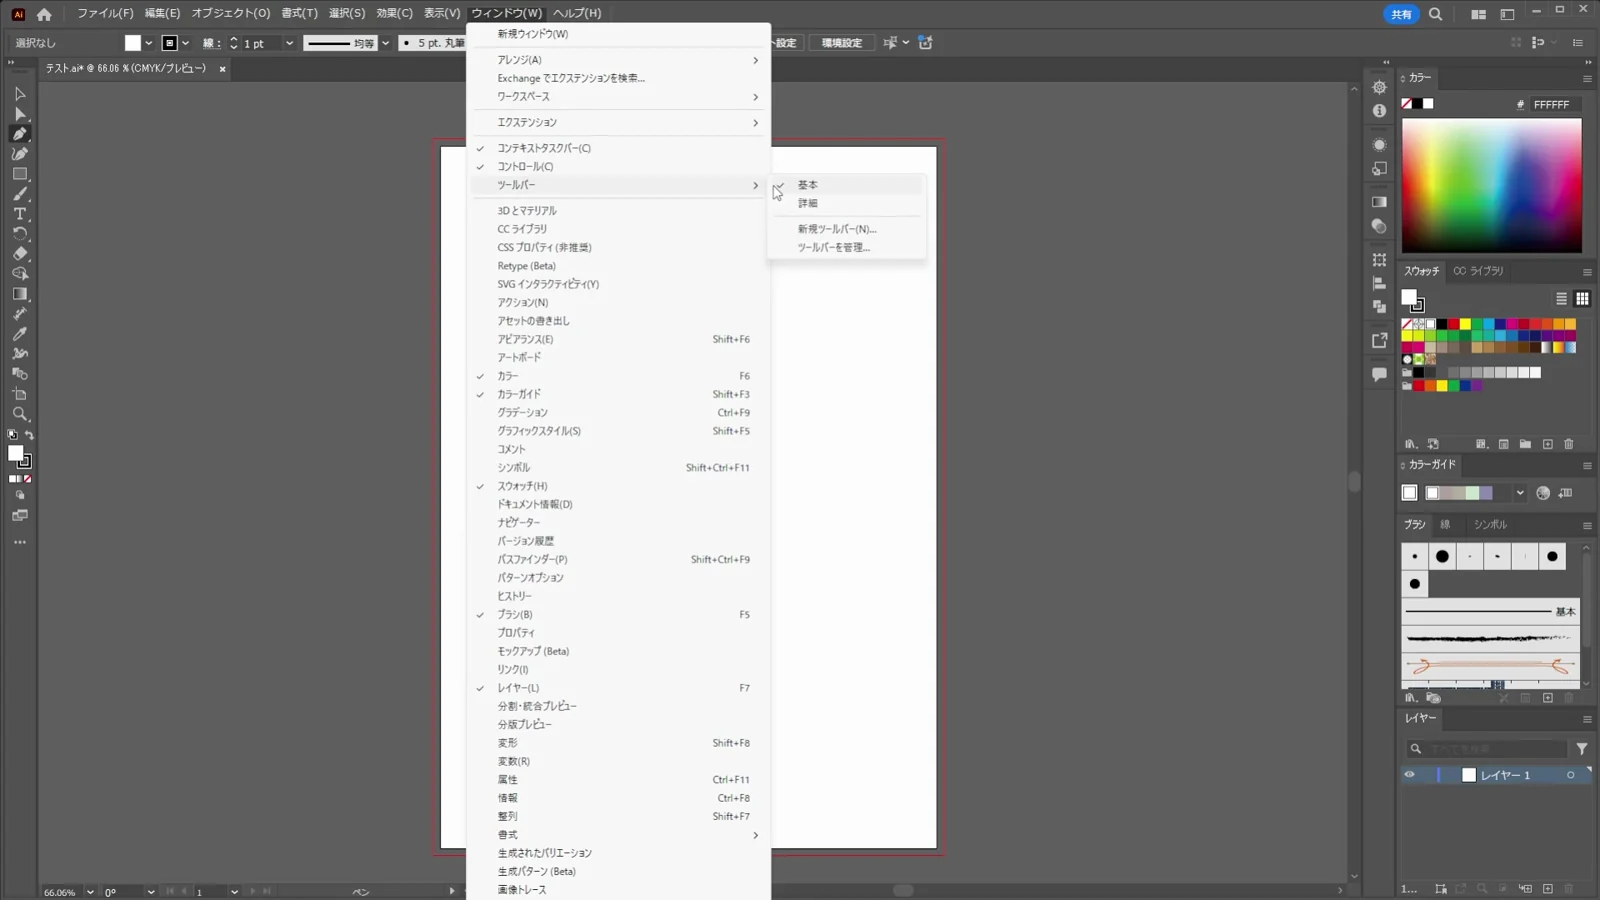The width and height of the screenshot is (1600, 900).
Task: Expand the アレンジ(A) submenu
Action: click(x=618, y=60)
